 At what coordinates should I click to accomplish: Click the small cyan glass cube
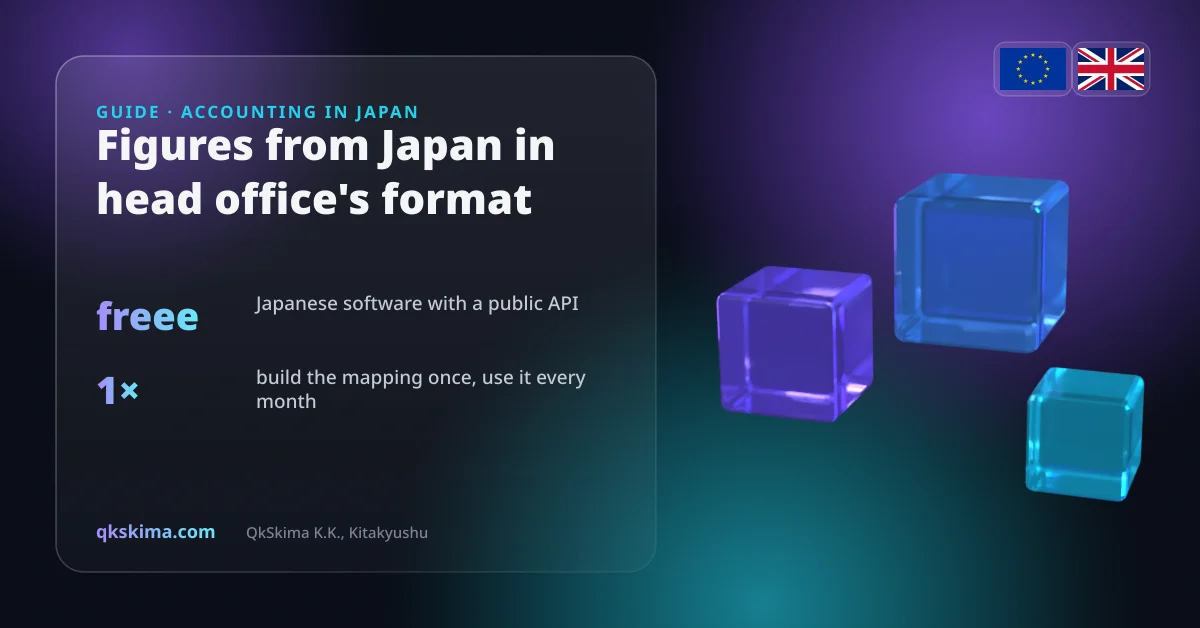tap(1084, 432)
